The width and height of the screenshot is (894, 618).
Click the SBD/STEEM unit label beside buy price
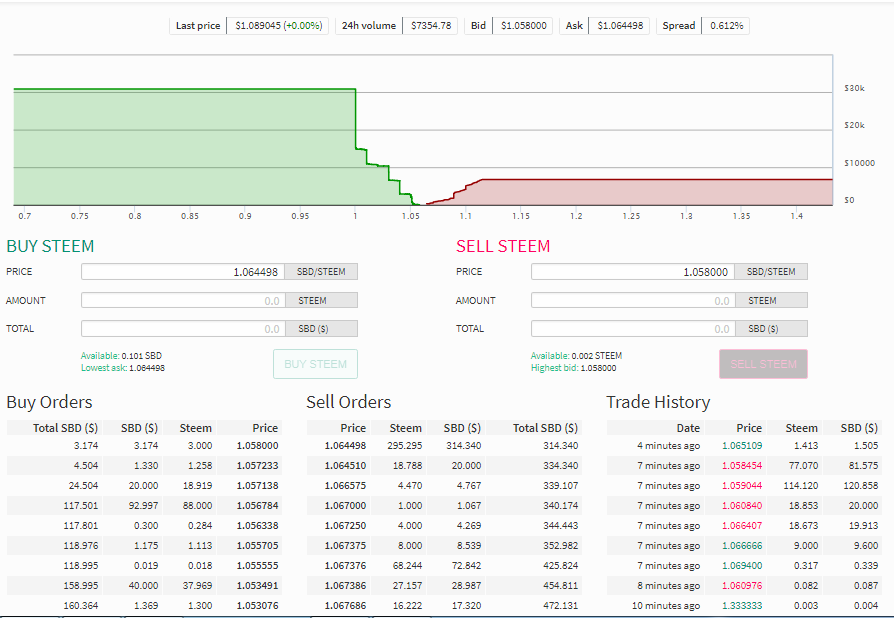321,271
